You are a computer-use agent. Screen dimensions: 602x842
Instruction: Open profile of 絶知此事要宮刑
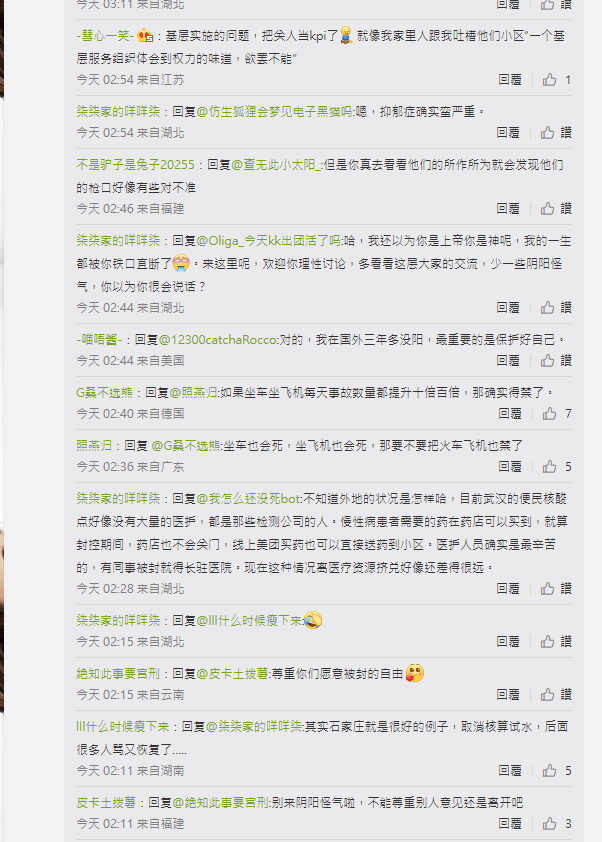click(118, 673)
